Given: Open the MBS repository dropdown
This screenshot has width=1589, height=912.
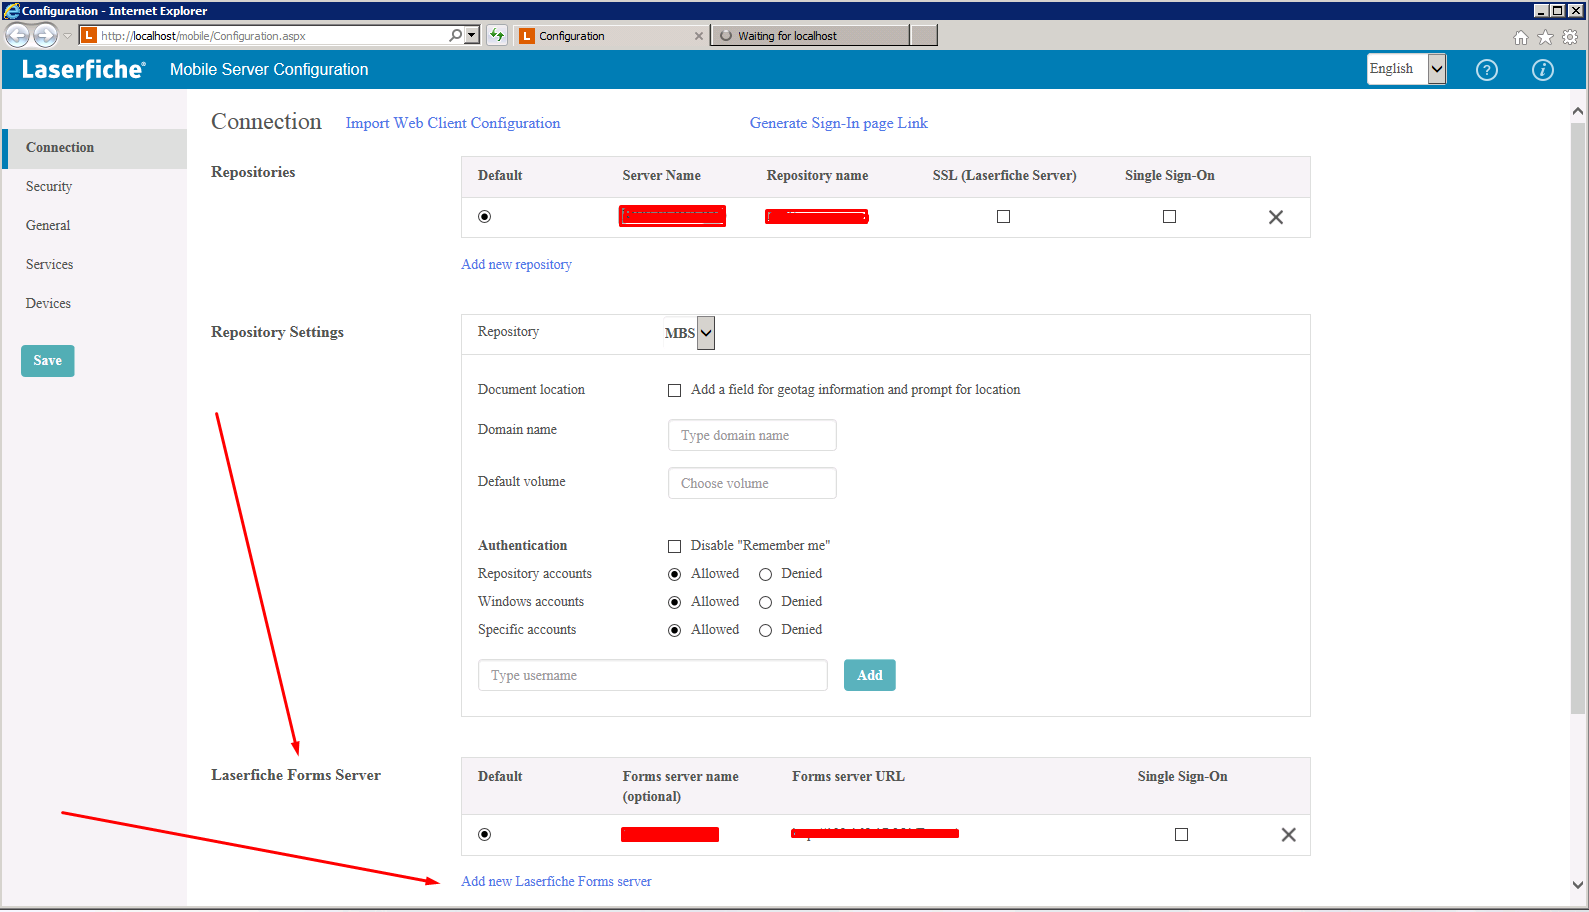Looking at the screenshot, I should [x=689, y=333].
